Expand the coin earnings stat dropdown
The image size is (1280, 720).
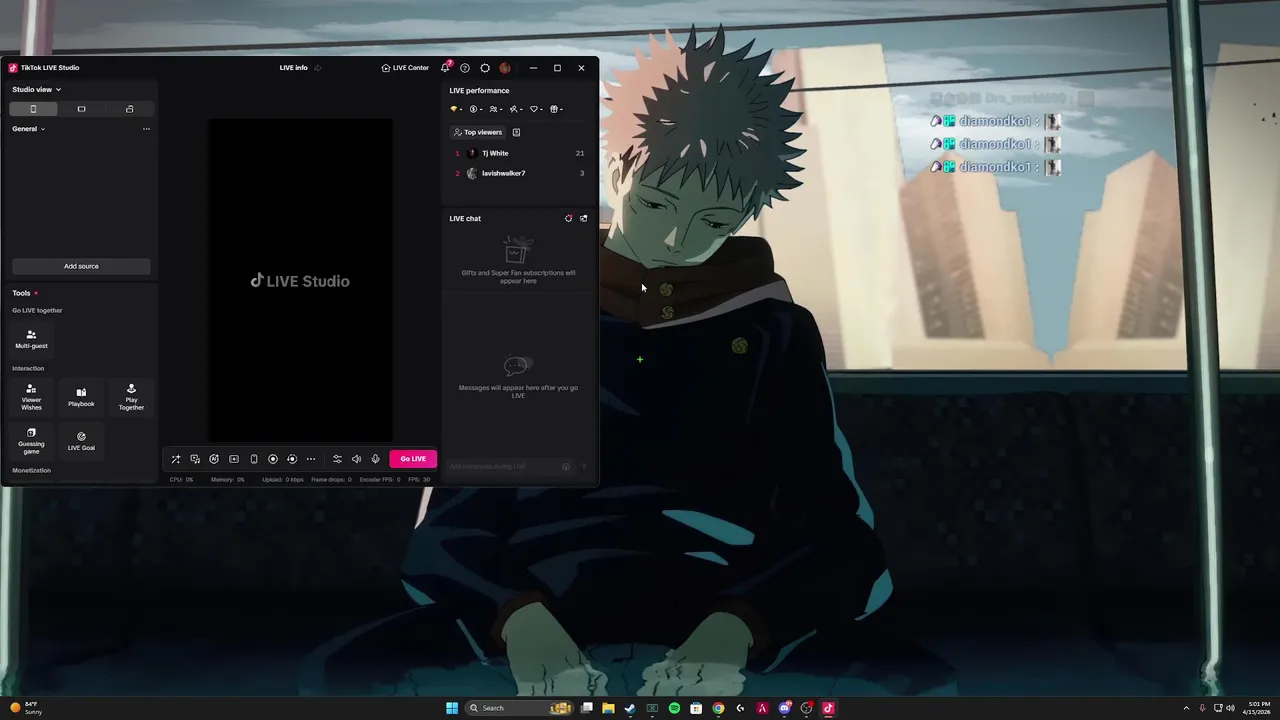tap(476, 109)
